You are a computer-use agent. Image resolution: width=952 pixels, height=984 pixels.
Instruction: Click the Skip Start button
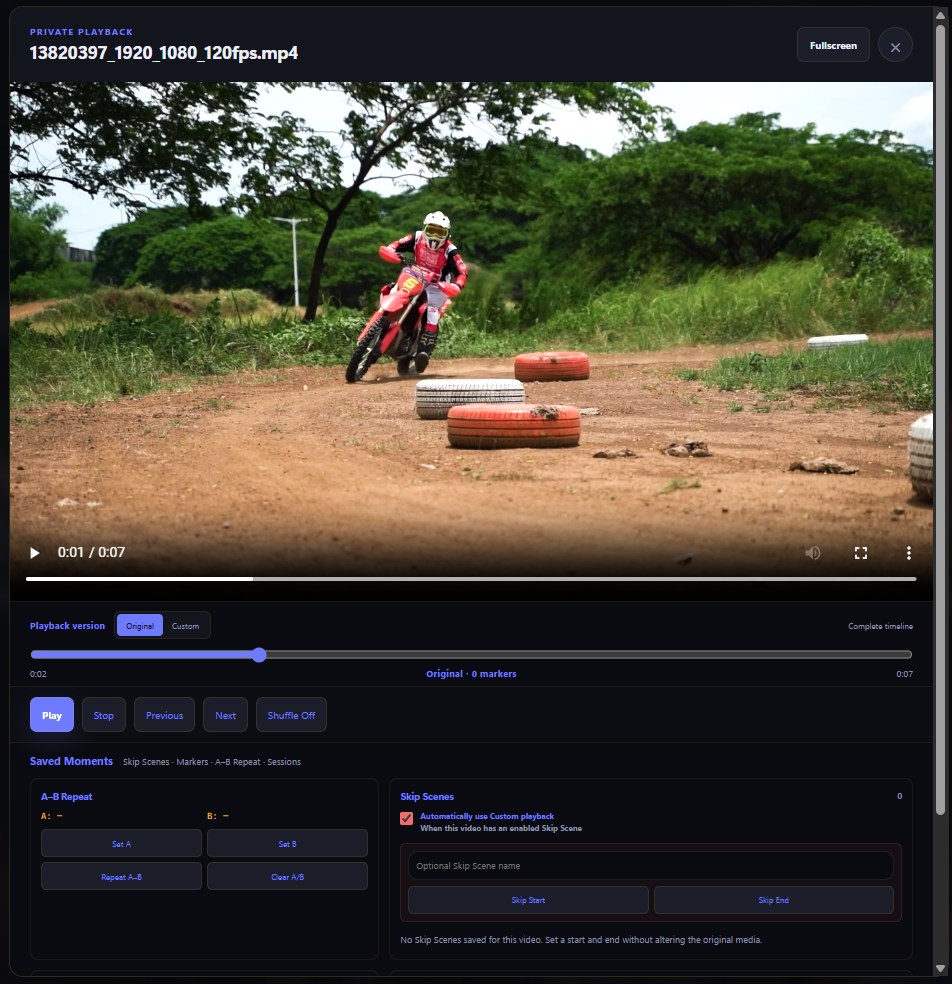pos(528,900)
